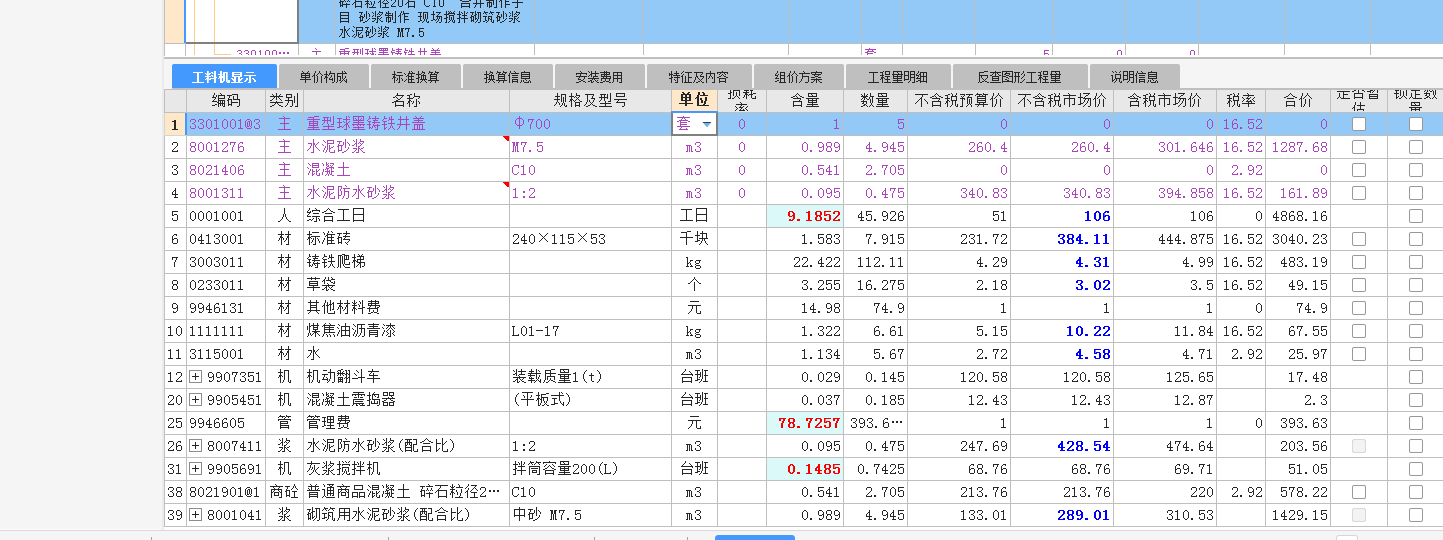Open the 工程量明细 tab
1443x540 pixels.
tap(897, 77)
